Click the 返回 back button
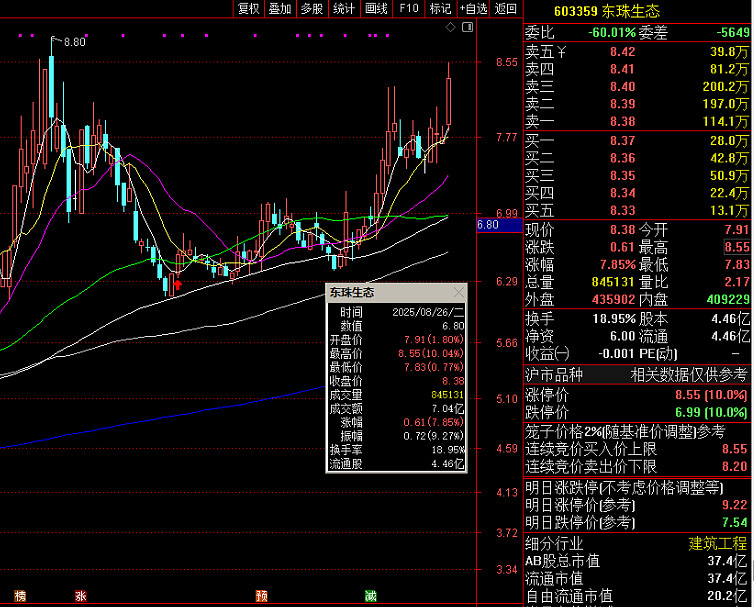This screenshot has height=607, width=754. [506, 9]
